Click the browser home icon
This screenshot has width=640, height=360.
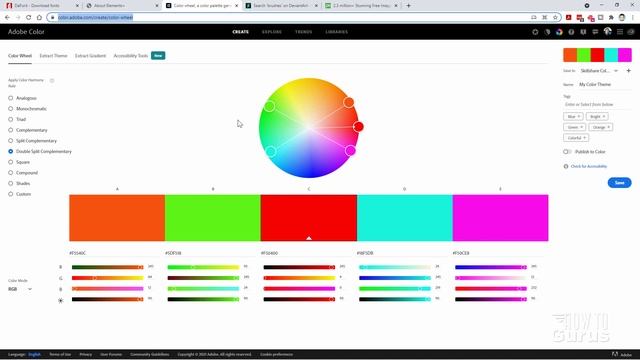tap(39, 18)
